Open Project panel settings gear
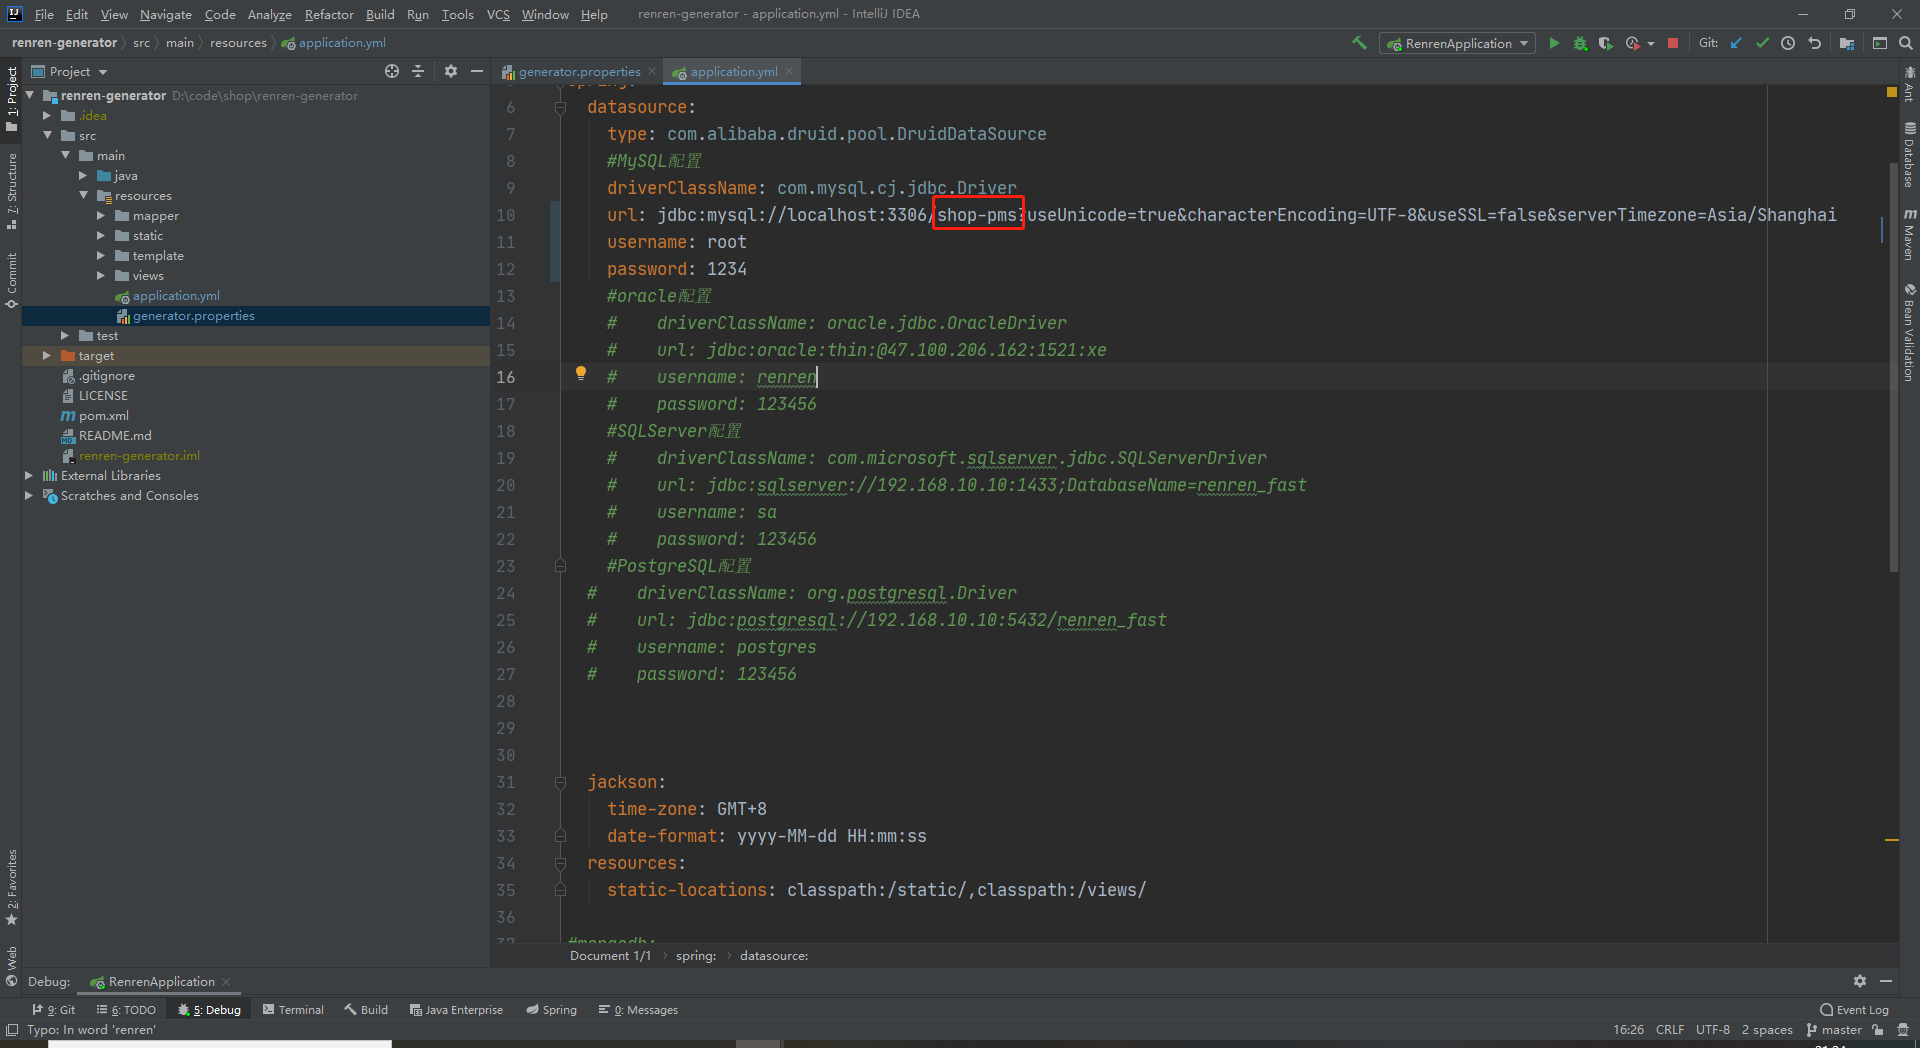Image resolution: width=1920 pixels, height=1048 pixels. [x=451, y=71]
